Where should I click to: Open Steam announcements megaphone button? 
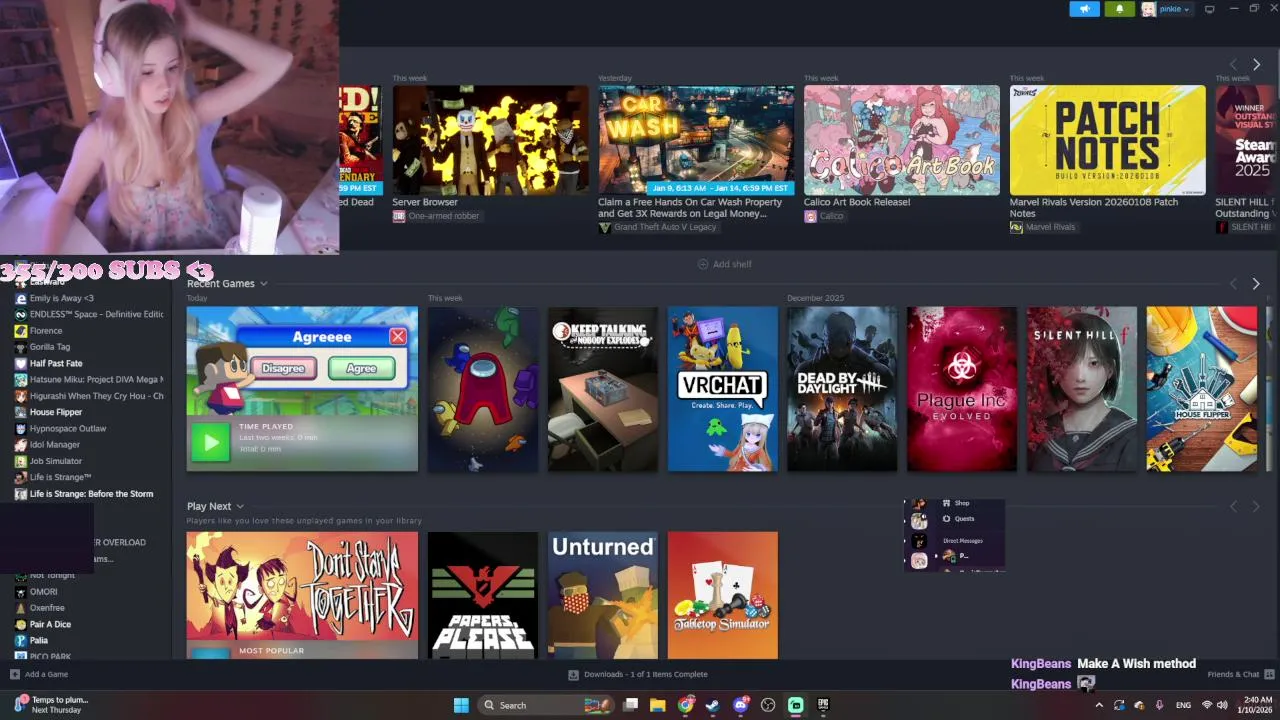click(x=1084, y=9)
